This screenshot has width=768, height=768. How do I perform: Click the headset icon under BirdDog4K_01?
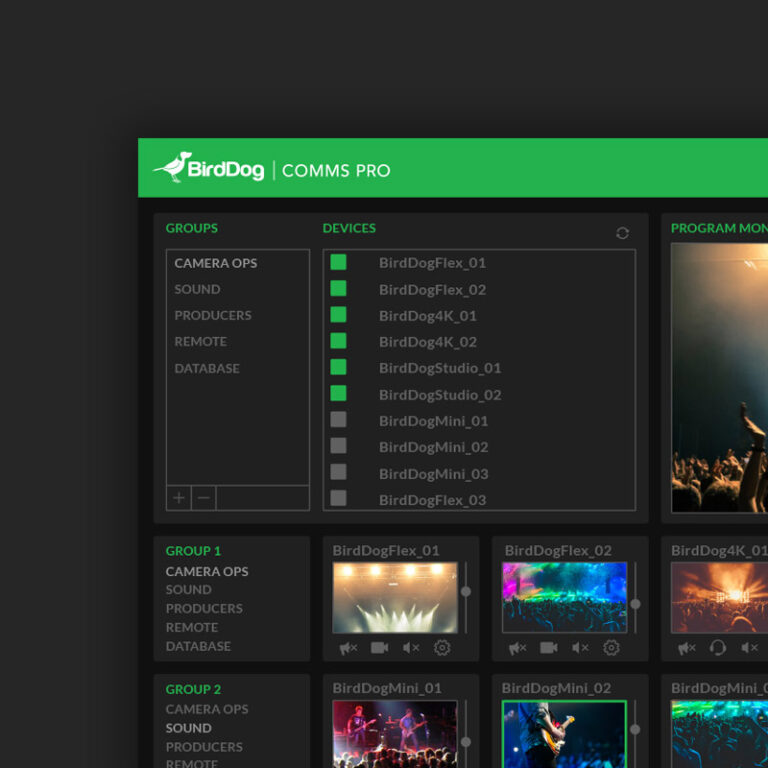[717, 648]
